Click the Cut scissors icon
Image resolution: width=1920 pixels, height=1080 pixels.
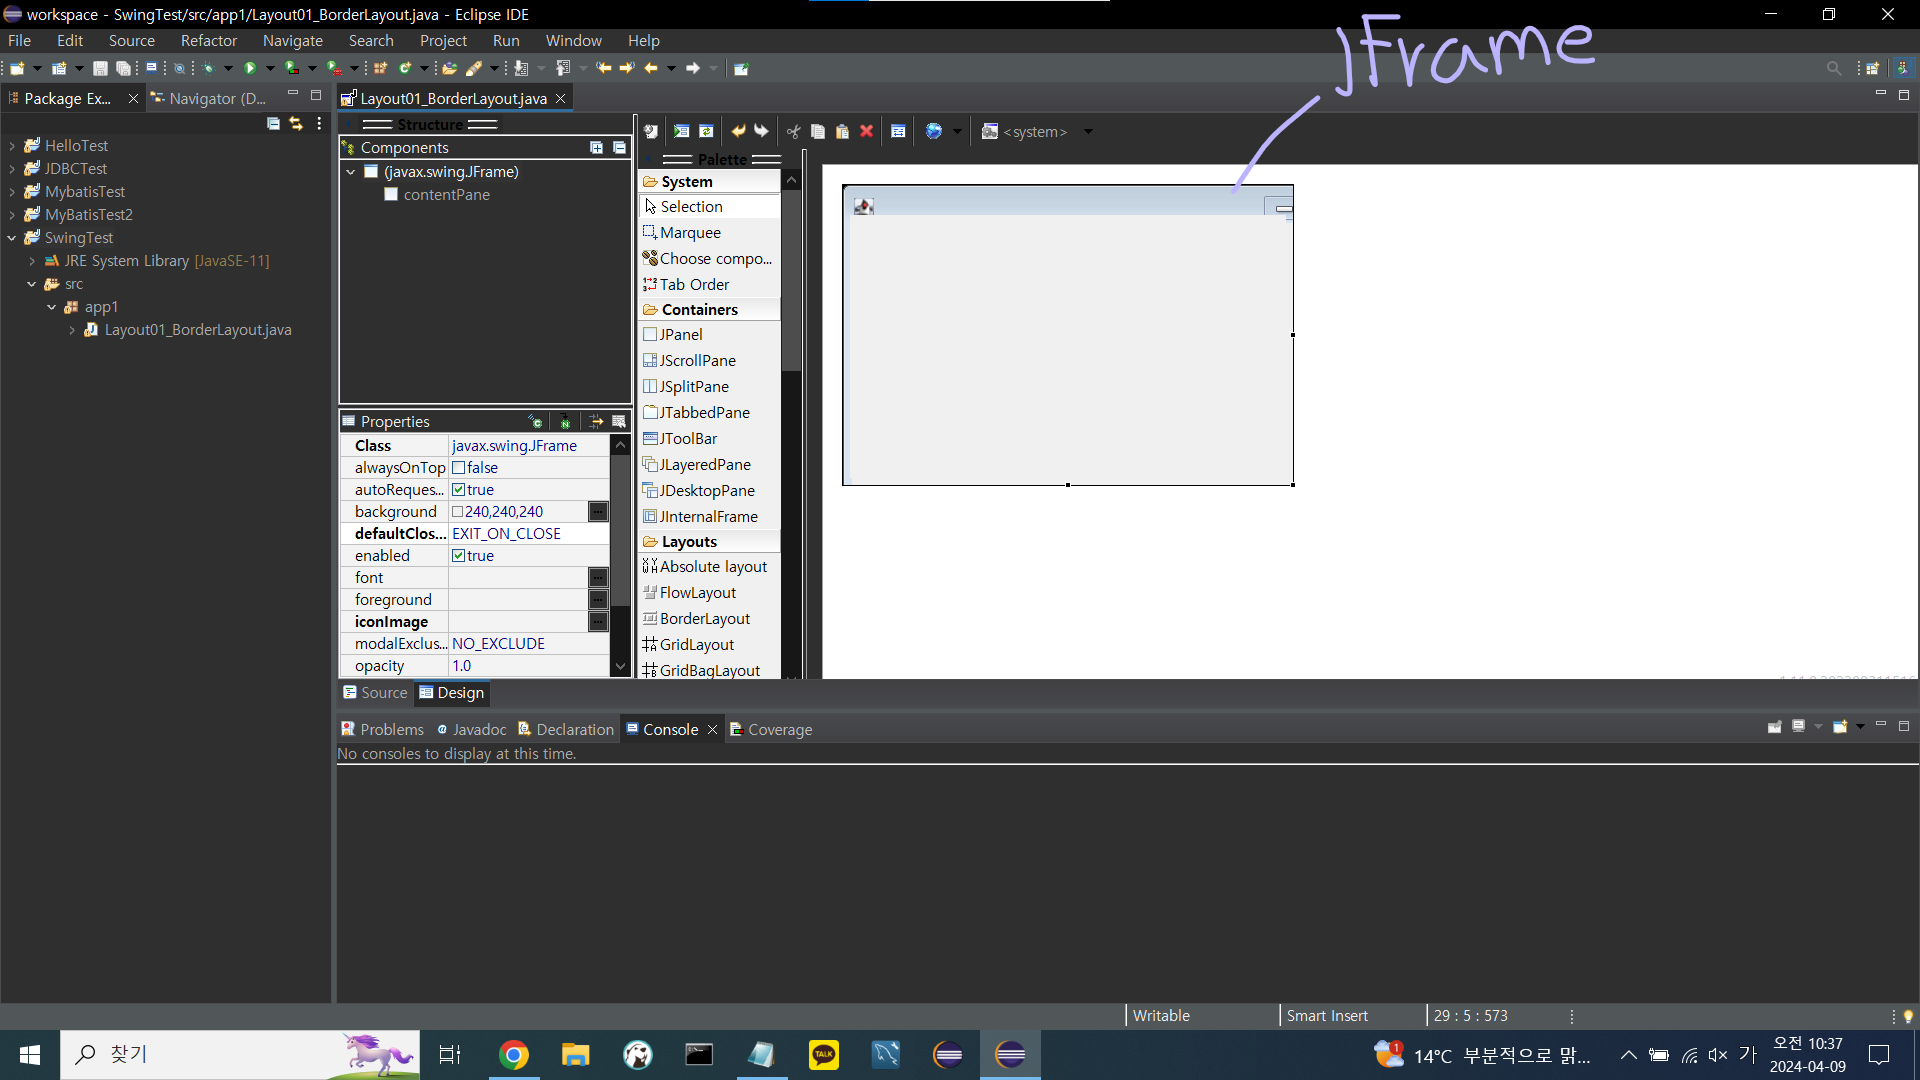(794, 132)
